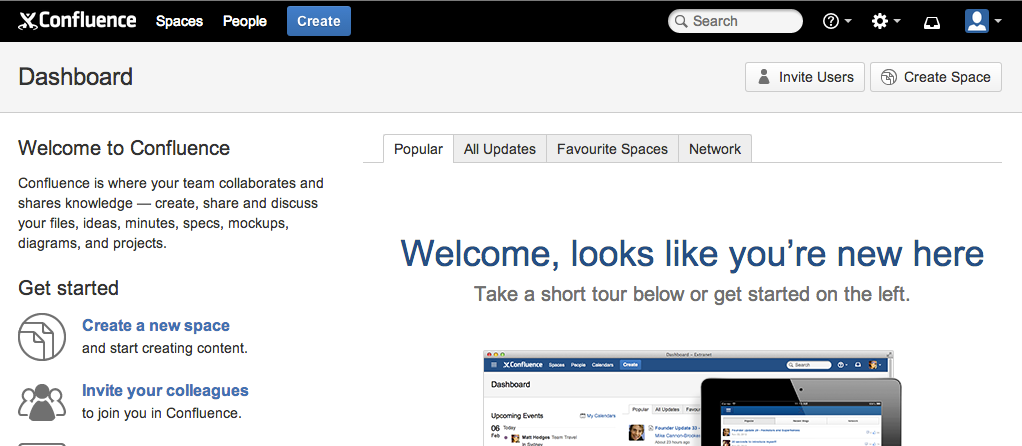Click the invite colleagues people icon
1022x446 pixels.
coord(42,400)
